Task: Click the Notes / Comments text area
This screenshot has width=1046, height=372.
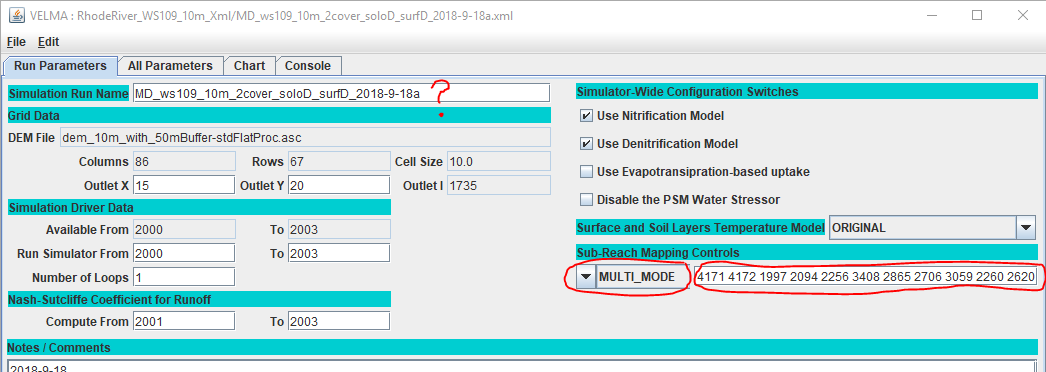Action: point(523,365)
